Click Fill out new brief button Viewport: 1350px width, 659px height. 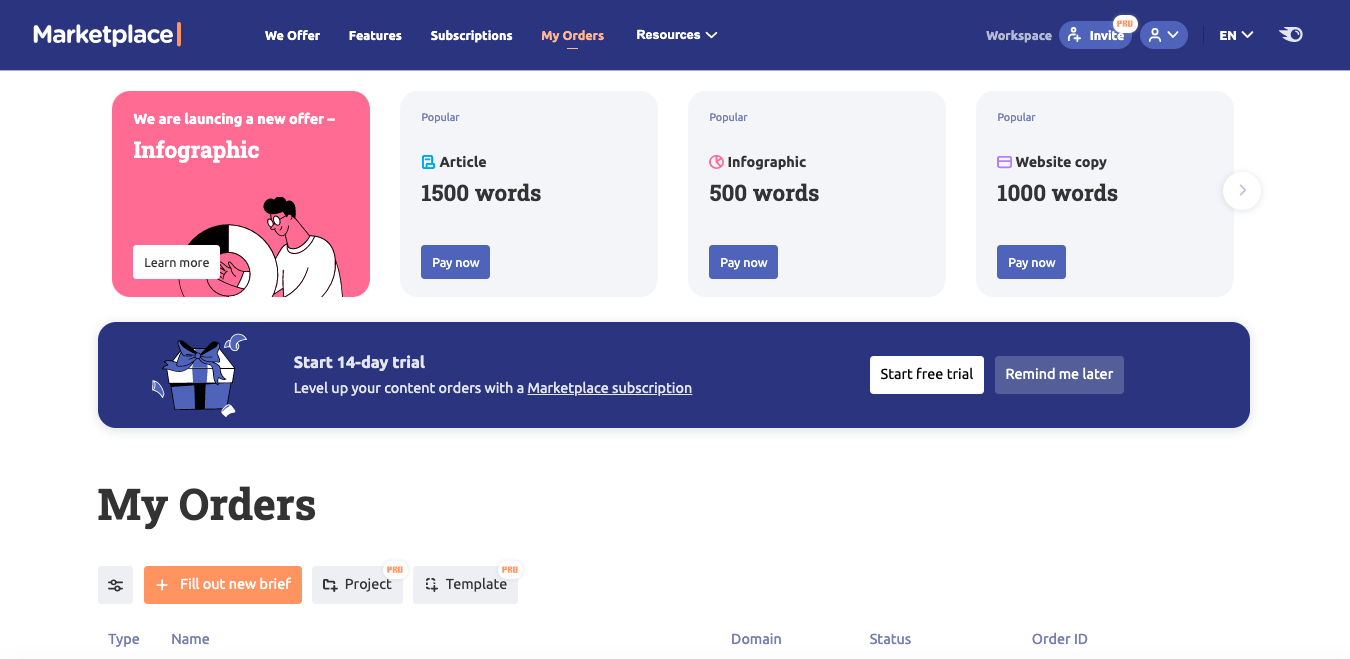coord(223,584)
